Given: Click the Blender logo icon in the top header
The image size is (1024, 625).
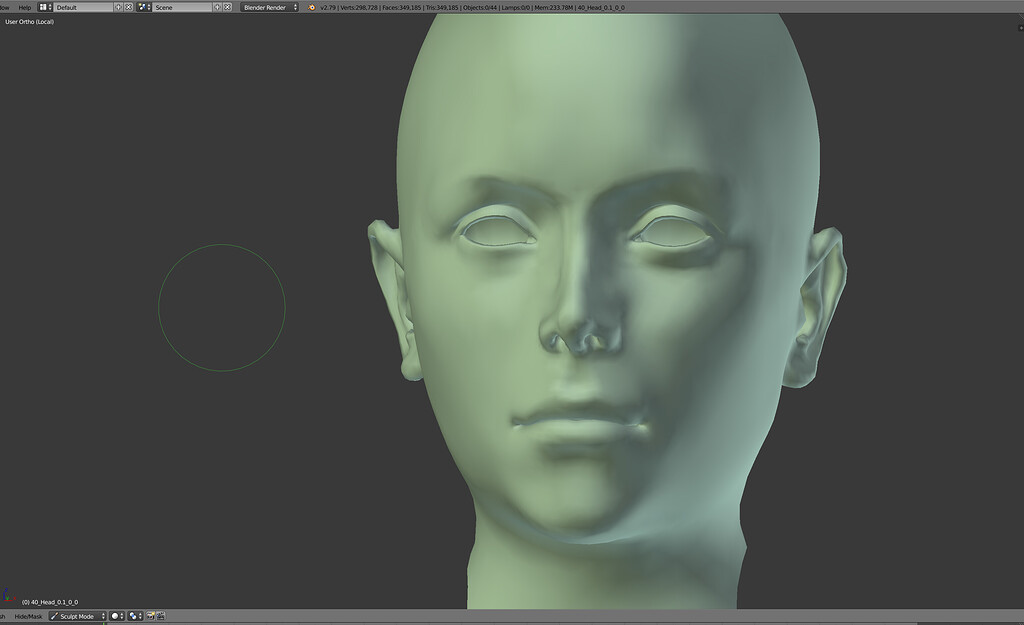Looking at the screenshot, I should click(x=312, y=7).
